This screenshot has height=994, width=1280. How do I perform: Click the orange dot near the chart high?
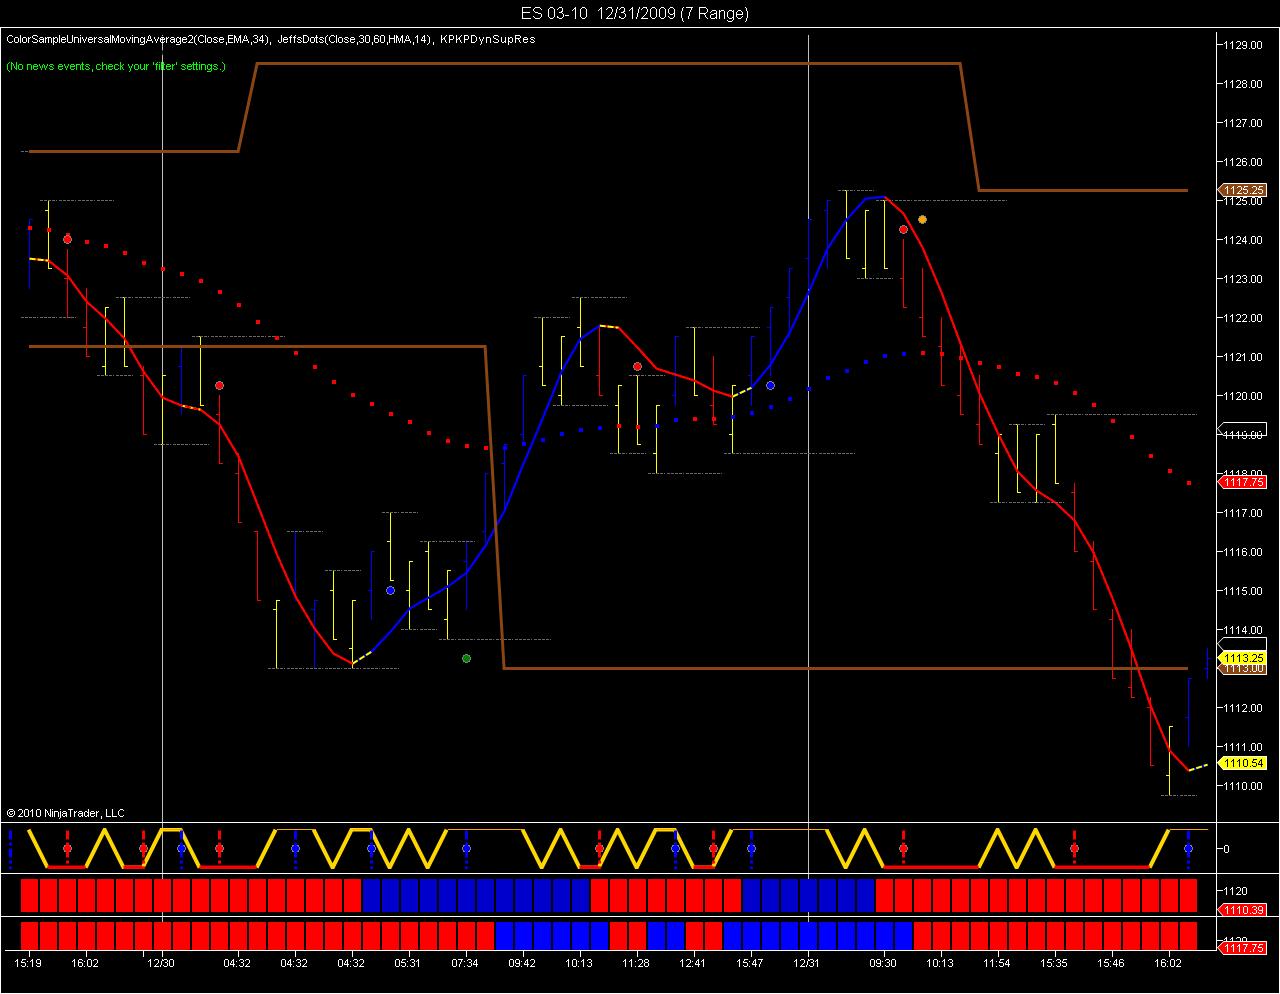(922, 219)
